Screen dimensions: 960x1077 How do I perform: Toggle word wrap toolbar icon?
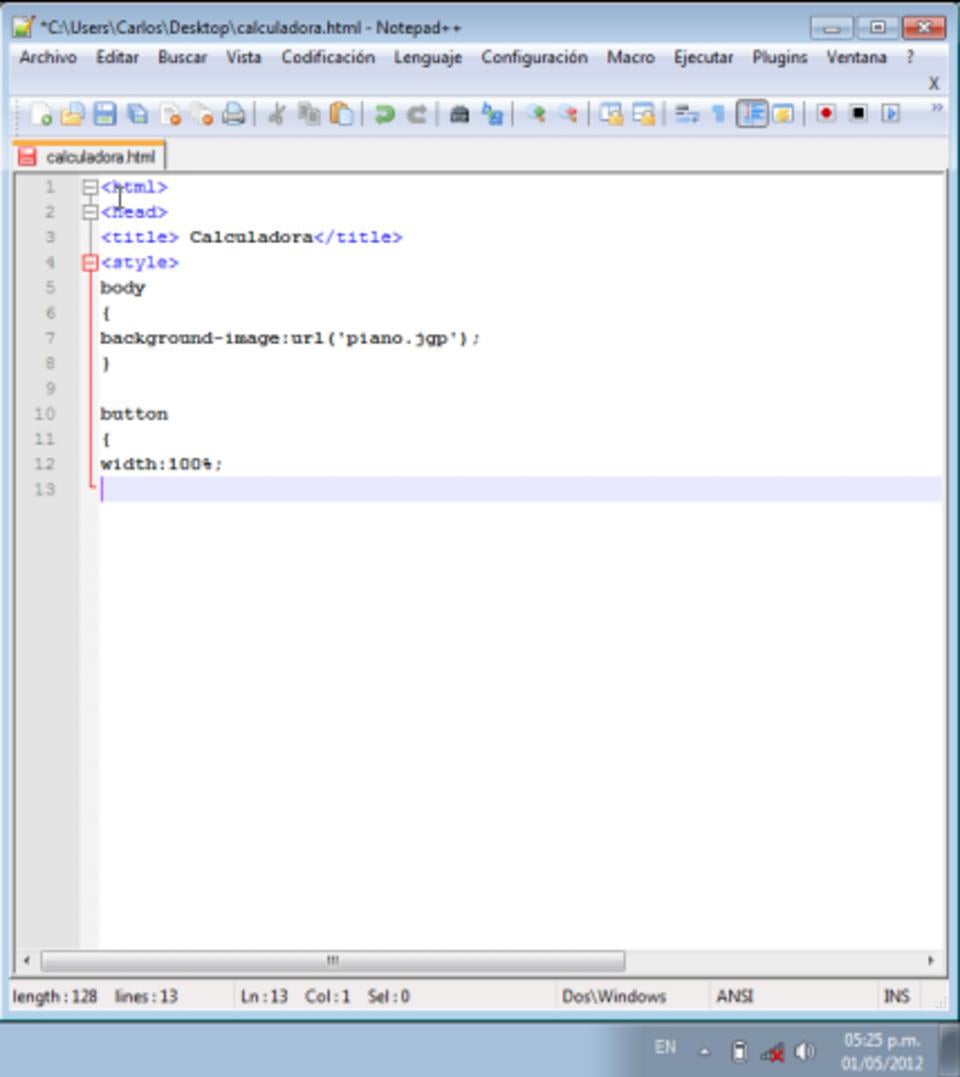pyautogui.click(x=686, y=114)
